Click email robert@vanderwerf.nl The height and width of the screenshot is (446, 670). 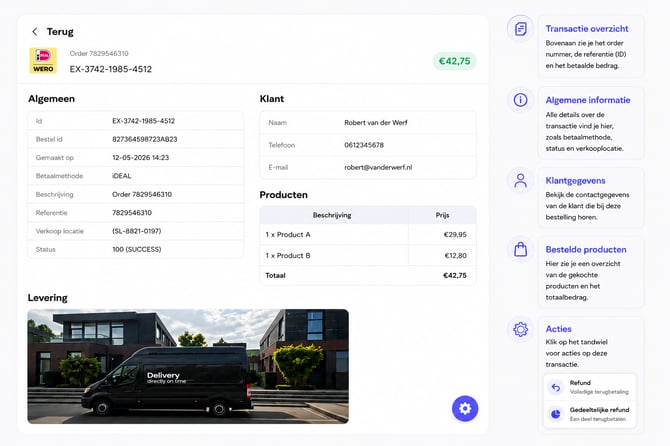click(x=378, y=167)
